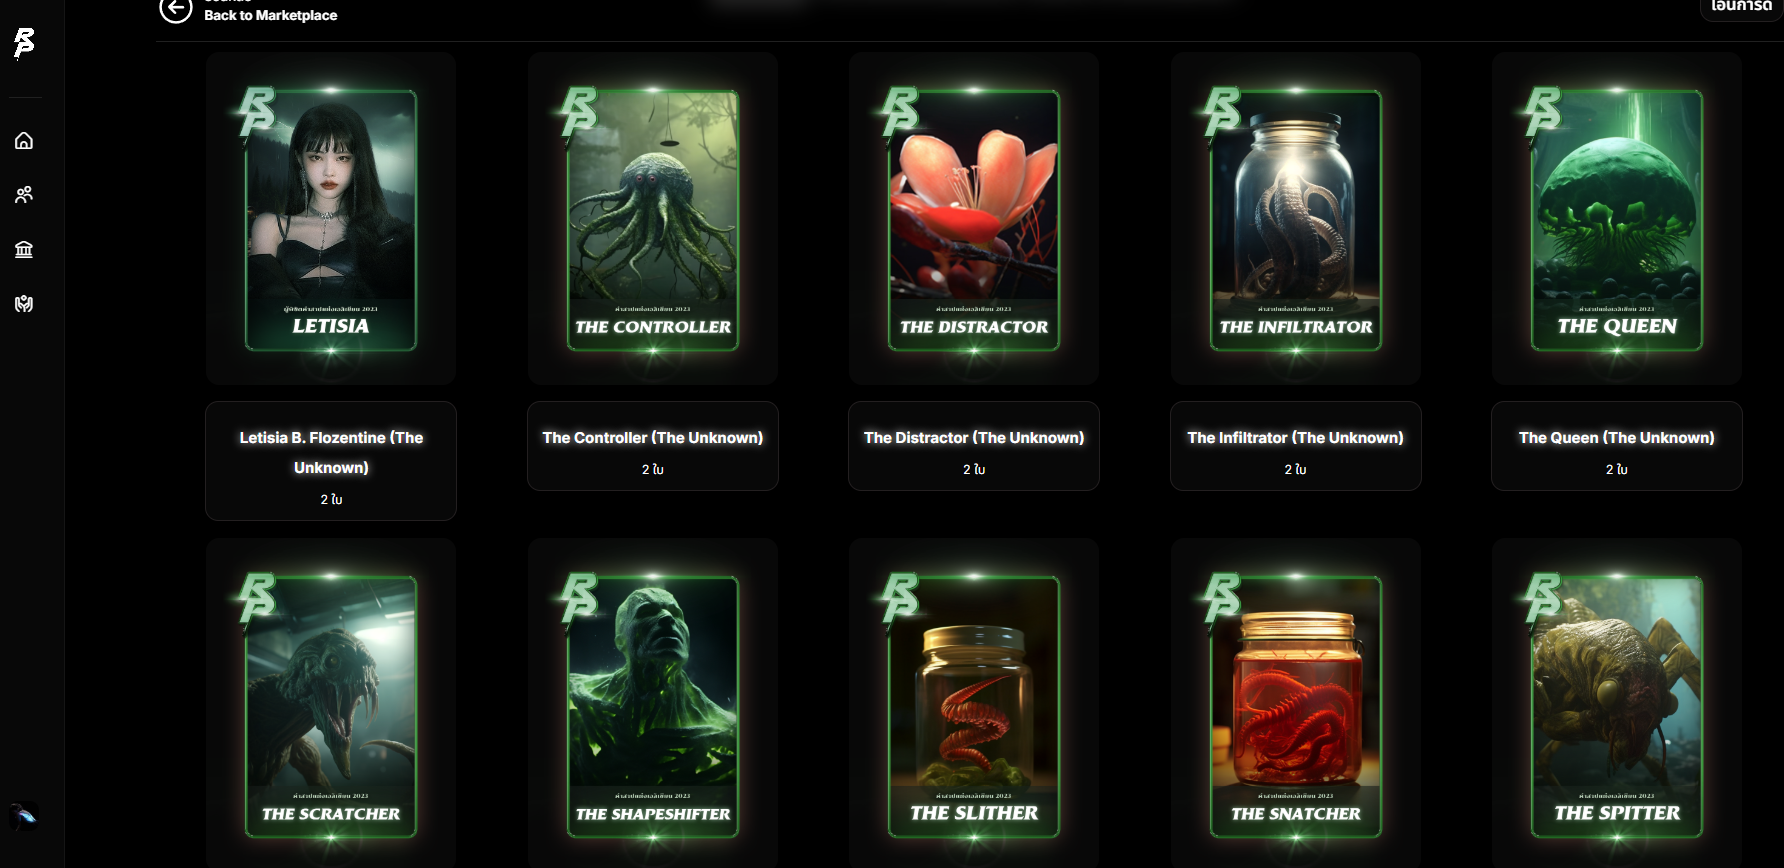This screenshot has height=868, width=1784.
Task: Open the handshake icon in sidebar
Action: pos(24,304)
